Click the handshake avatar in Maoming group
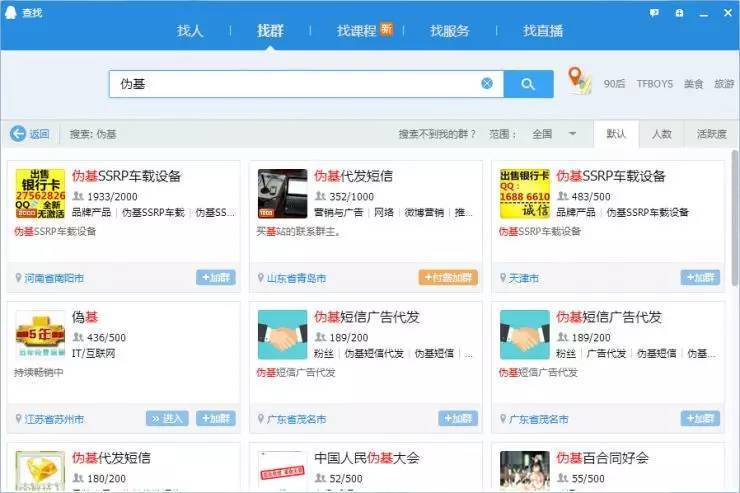The image size is (740, 493). click(x=283, y=335)
